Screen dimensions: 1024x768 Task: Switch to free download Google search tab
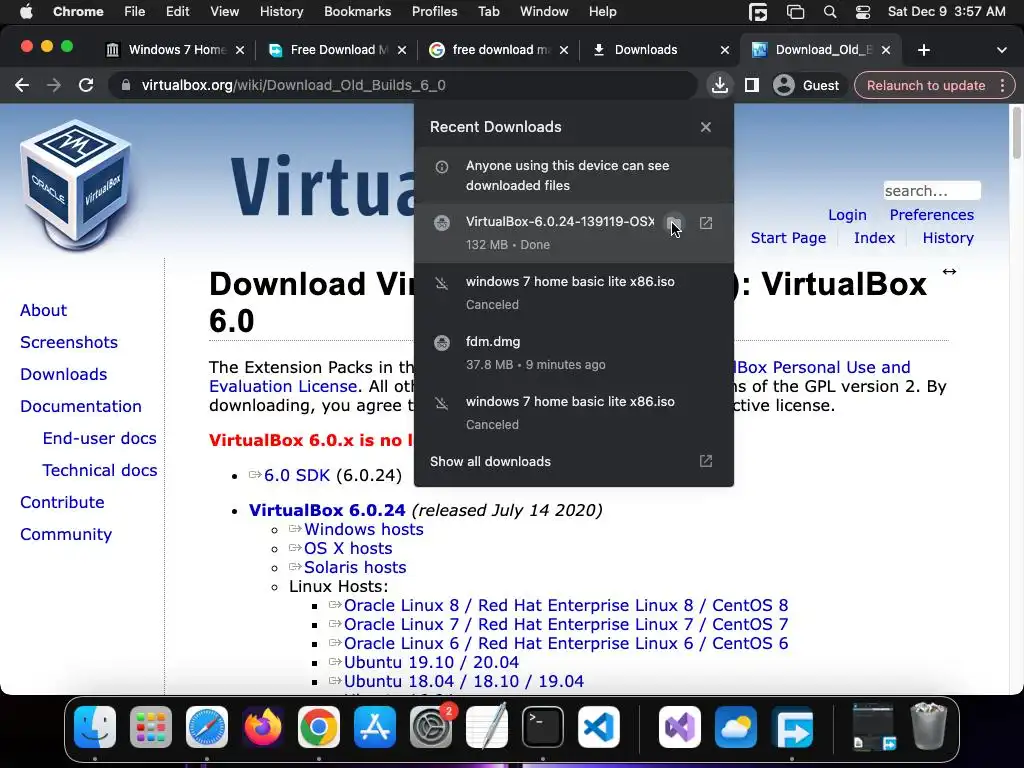(500, 50)
